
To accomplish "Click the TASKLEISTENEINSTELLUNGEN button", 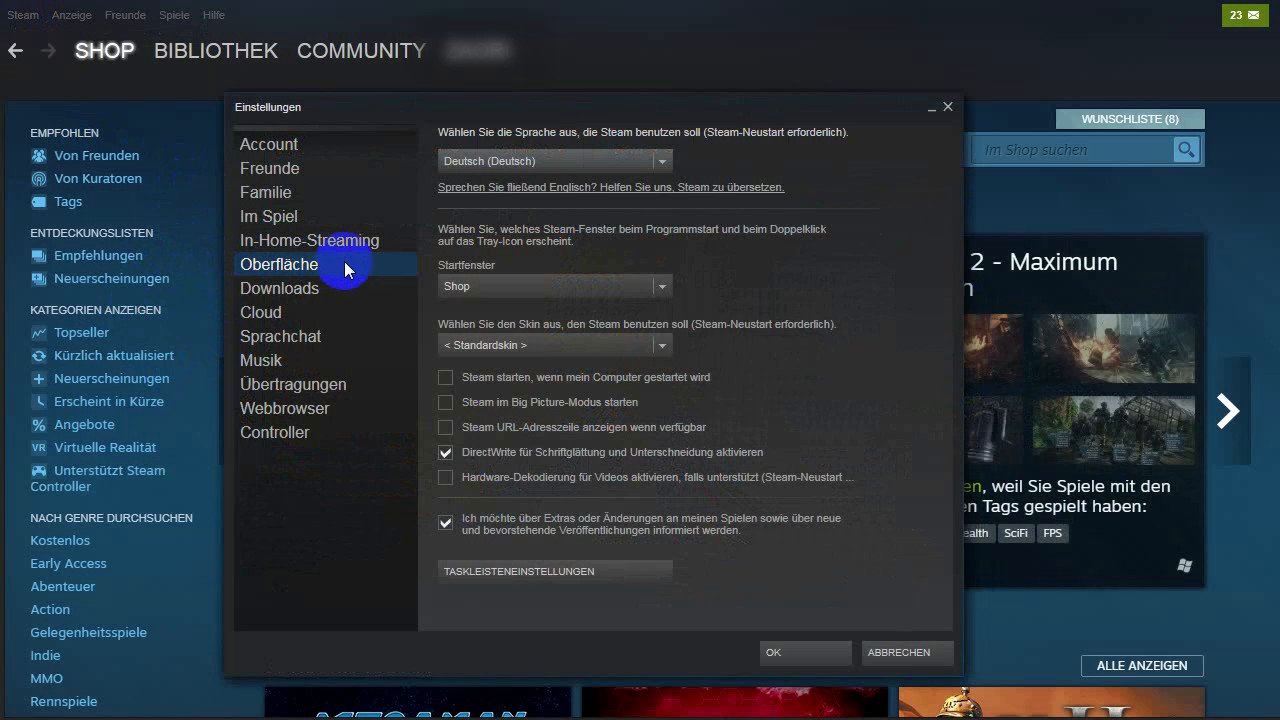I will pyautogui.click(x=555, y=571).
